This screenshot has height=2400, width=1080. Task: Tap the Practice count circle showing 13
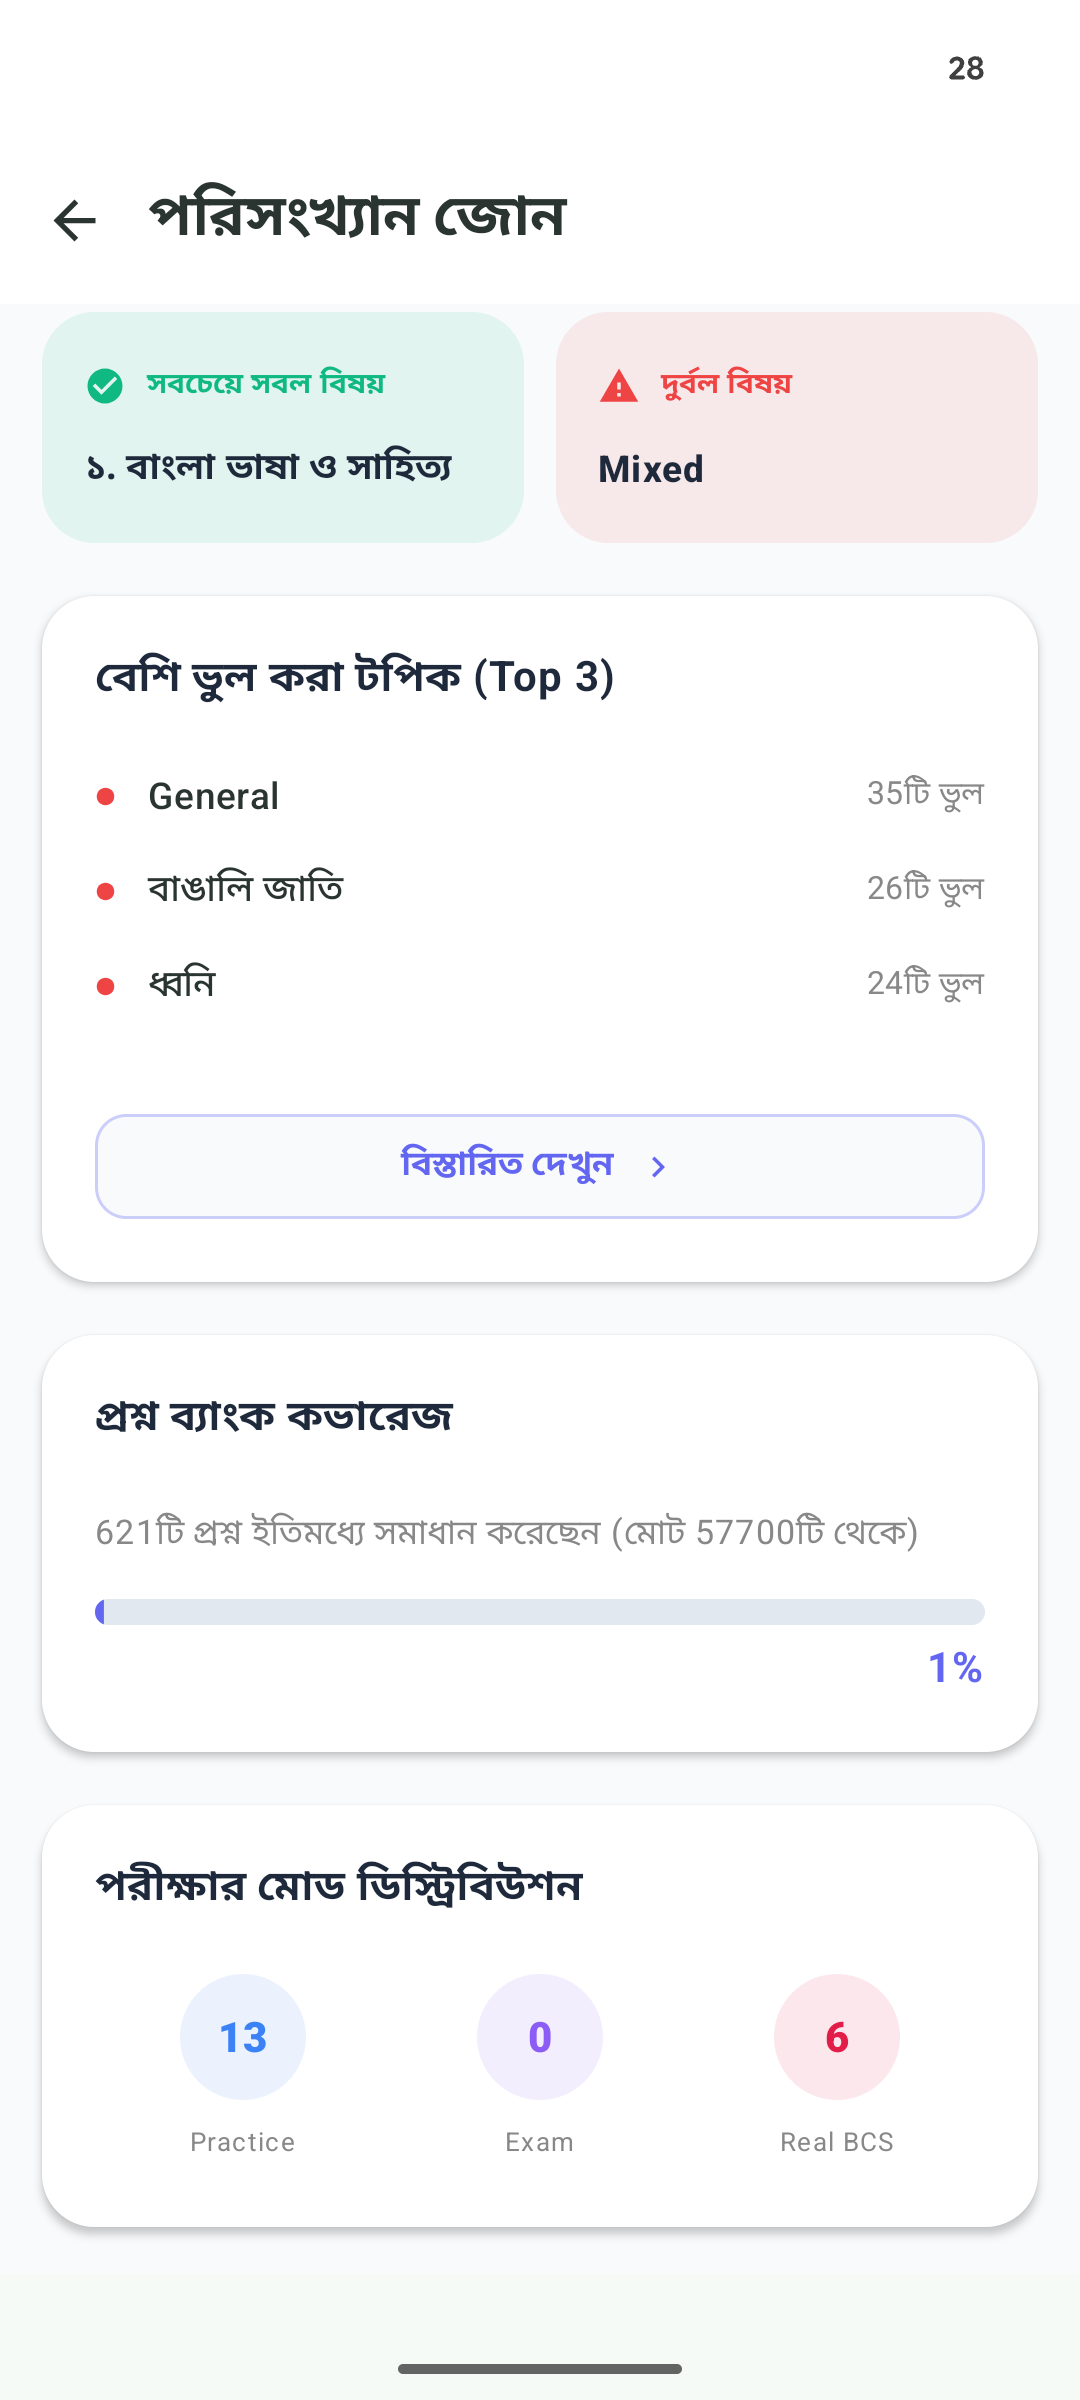[x=243, y=2037]
